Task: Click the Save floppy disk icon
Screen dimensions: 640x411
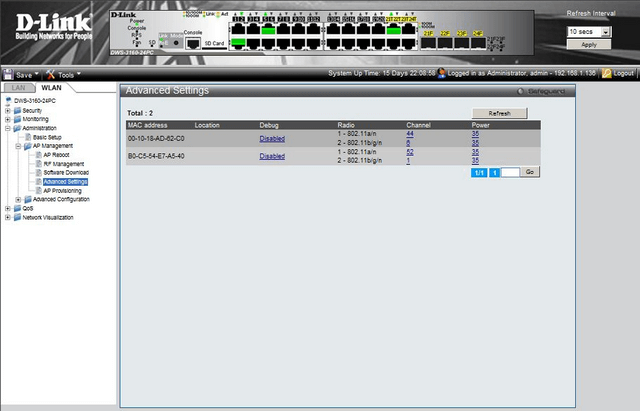Action: point(9,74)
